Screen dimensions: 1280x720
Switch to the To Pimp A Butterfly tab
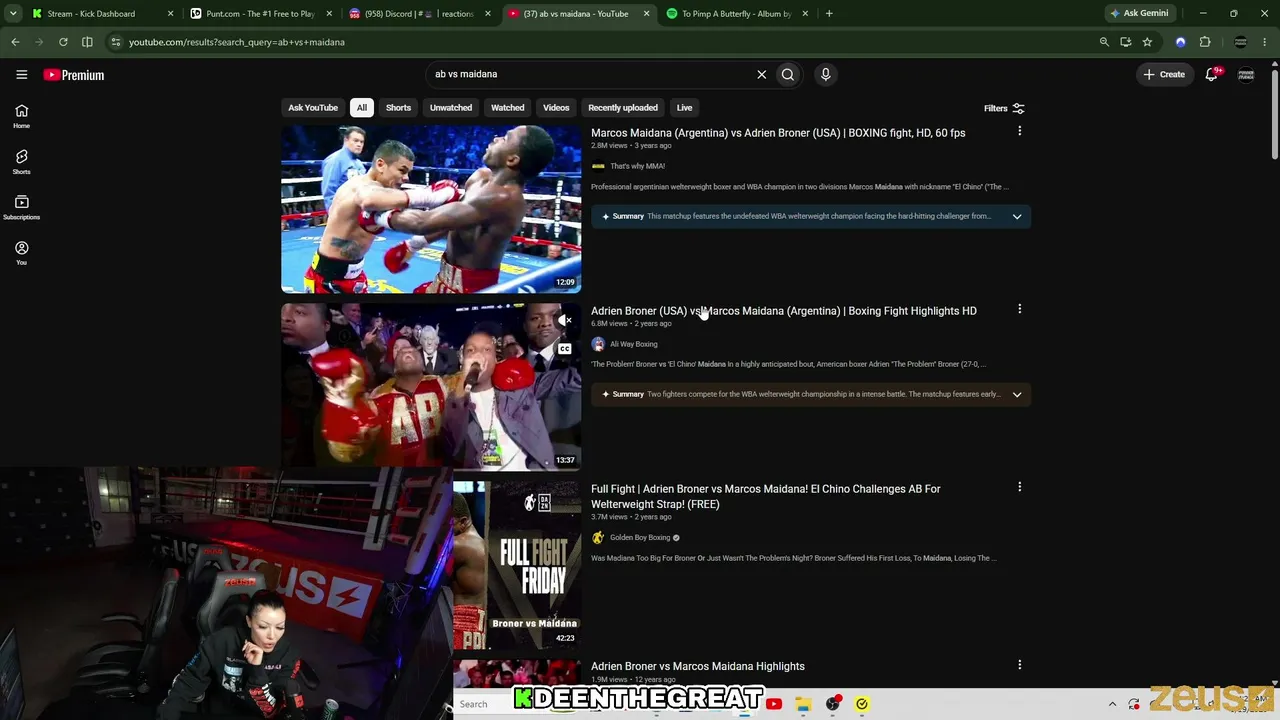[737, 14]
